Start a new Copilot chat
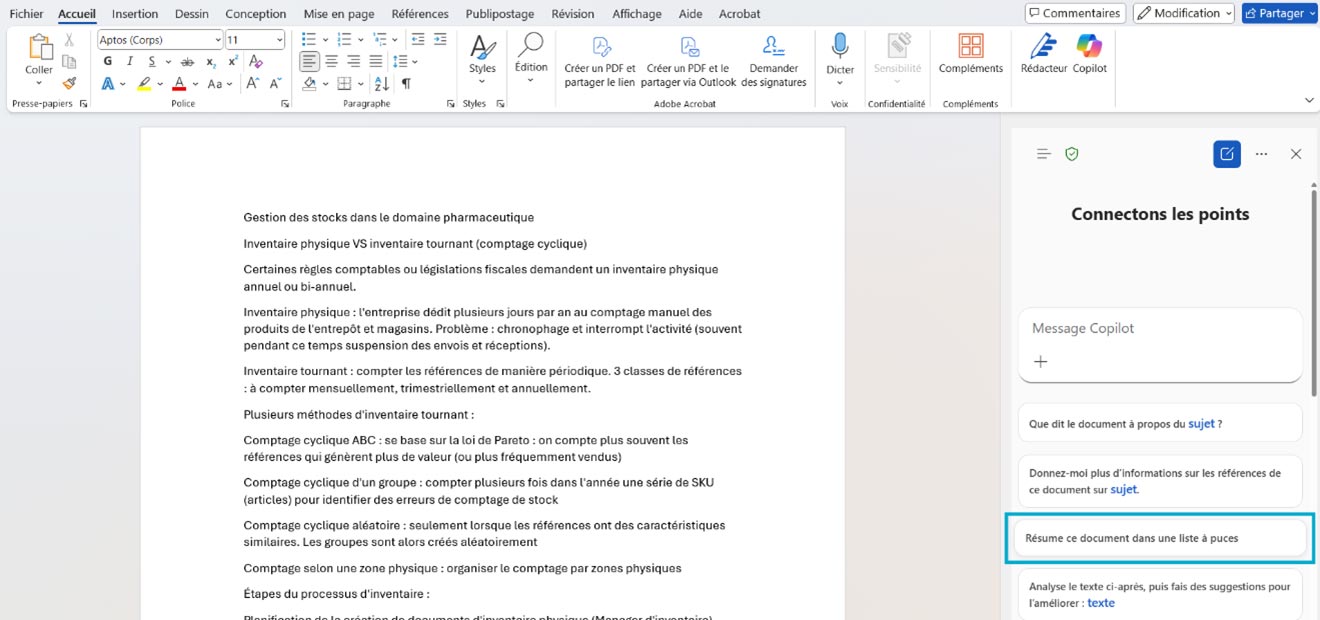This screenshot has height=620, width=1320. (x=1226, y=154)
